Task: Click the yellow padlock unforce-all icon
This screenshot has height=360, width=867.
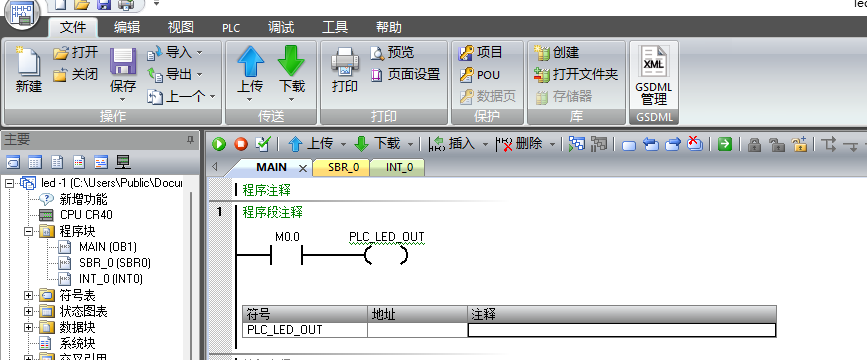Action: 800,144
